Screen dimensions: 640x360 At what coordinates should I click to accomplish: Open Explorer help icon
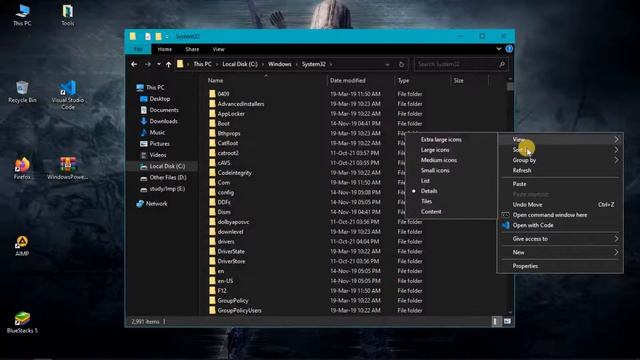[509, 49]
